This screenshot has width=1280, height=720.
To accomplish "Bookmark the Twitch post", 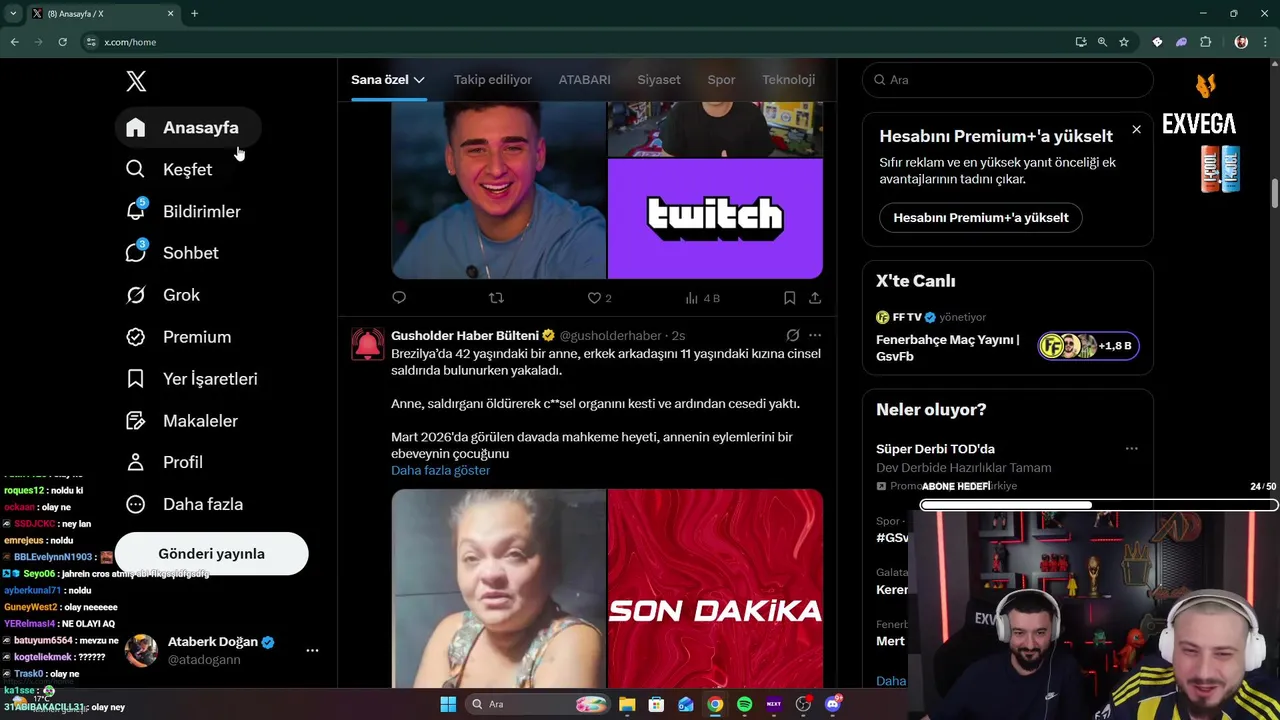I will [x=789, y=298].
